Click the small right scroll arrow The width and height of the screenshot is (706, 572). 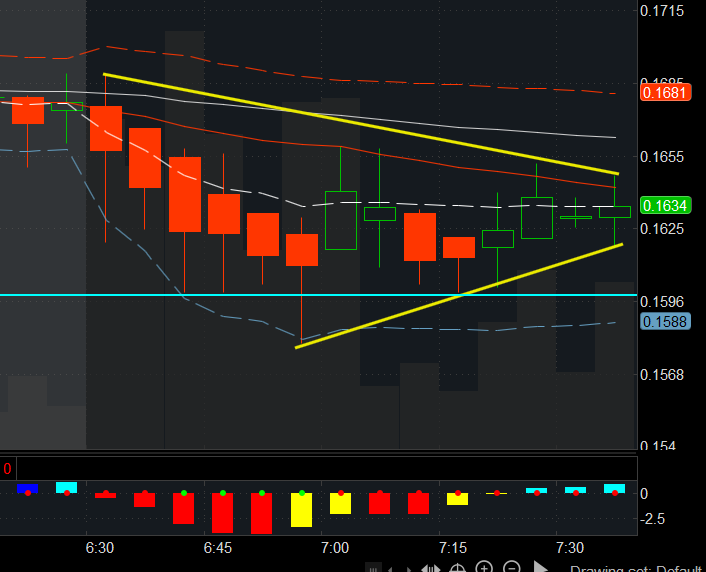408,569
